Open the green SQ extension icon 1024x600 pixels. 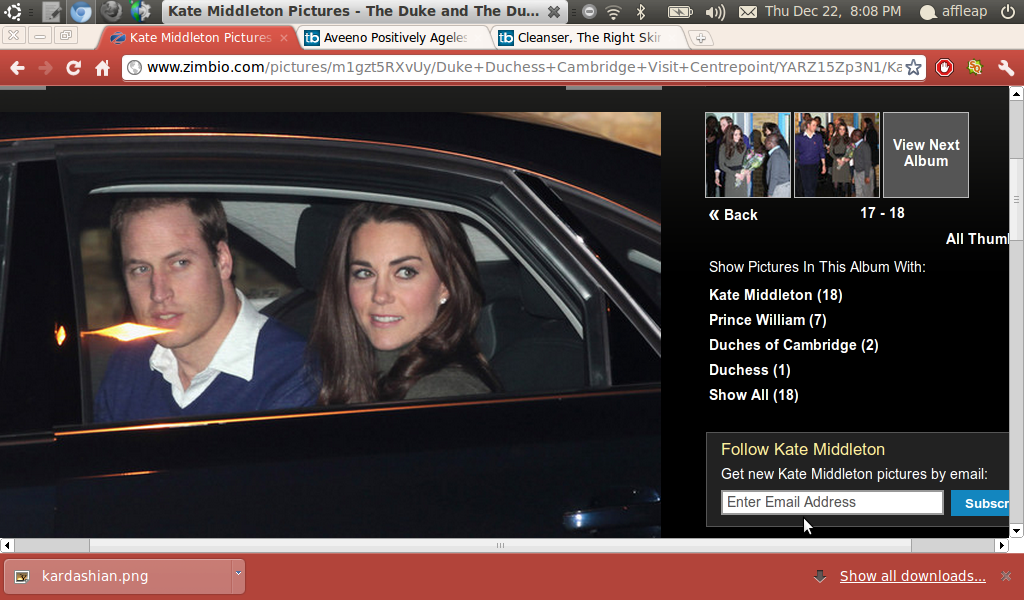point(975,67)
